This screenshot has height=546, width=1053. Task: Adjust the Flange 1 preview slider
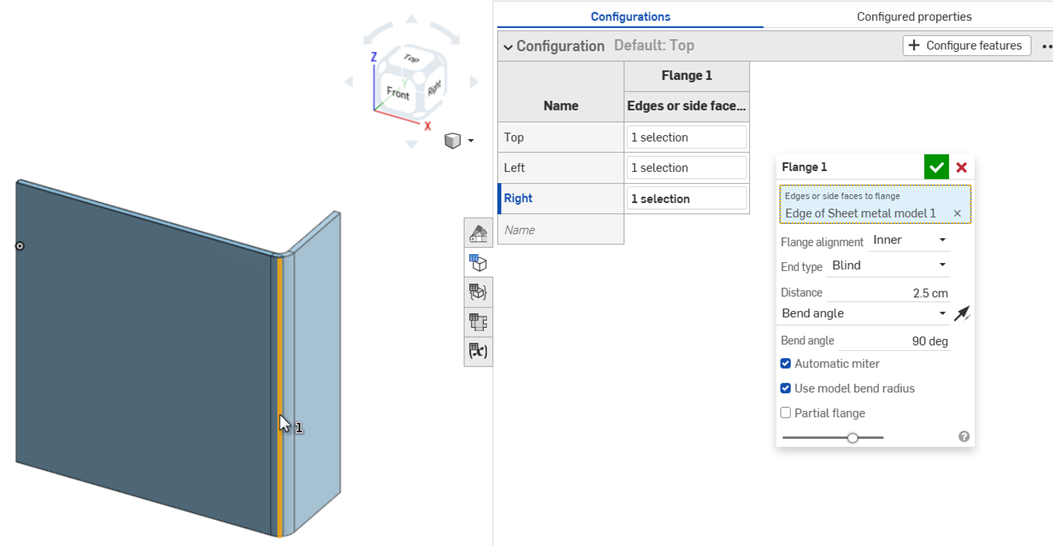coord(852,438)
